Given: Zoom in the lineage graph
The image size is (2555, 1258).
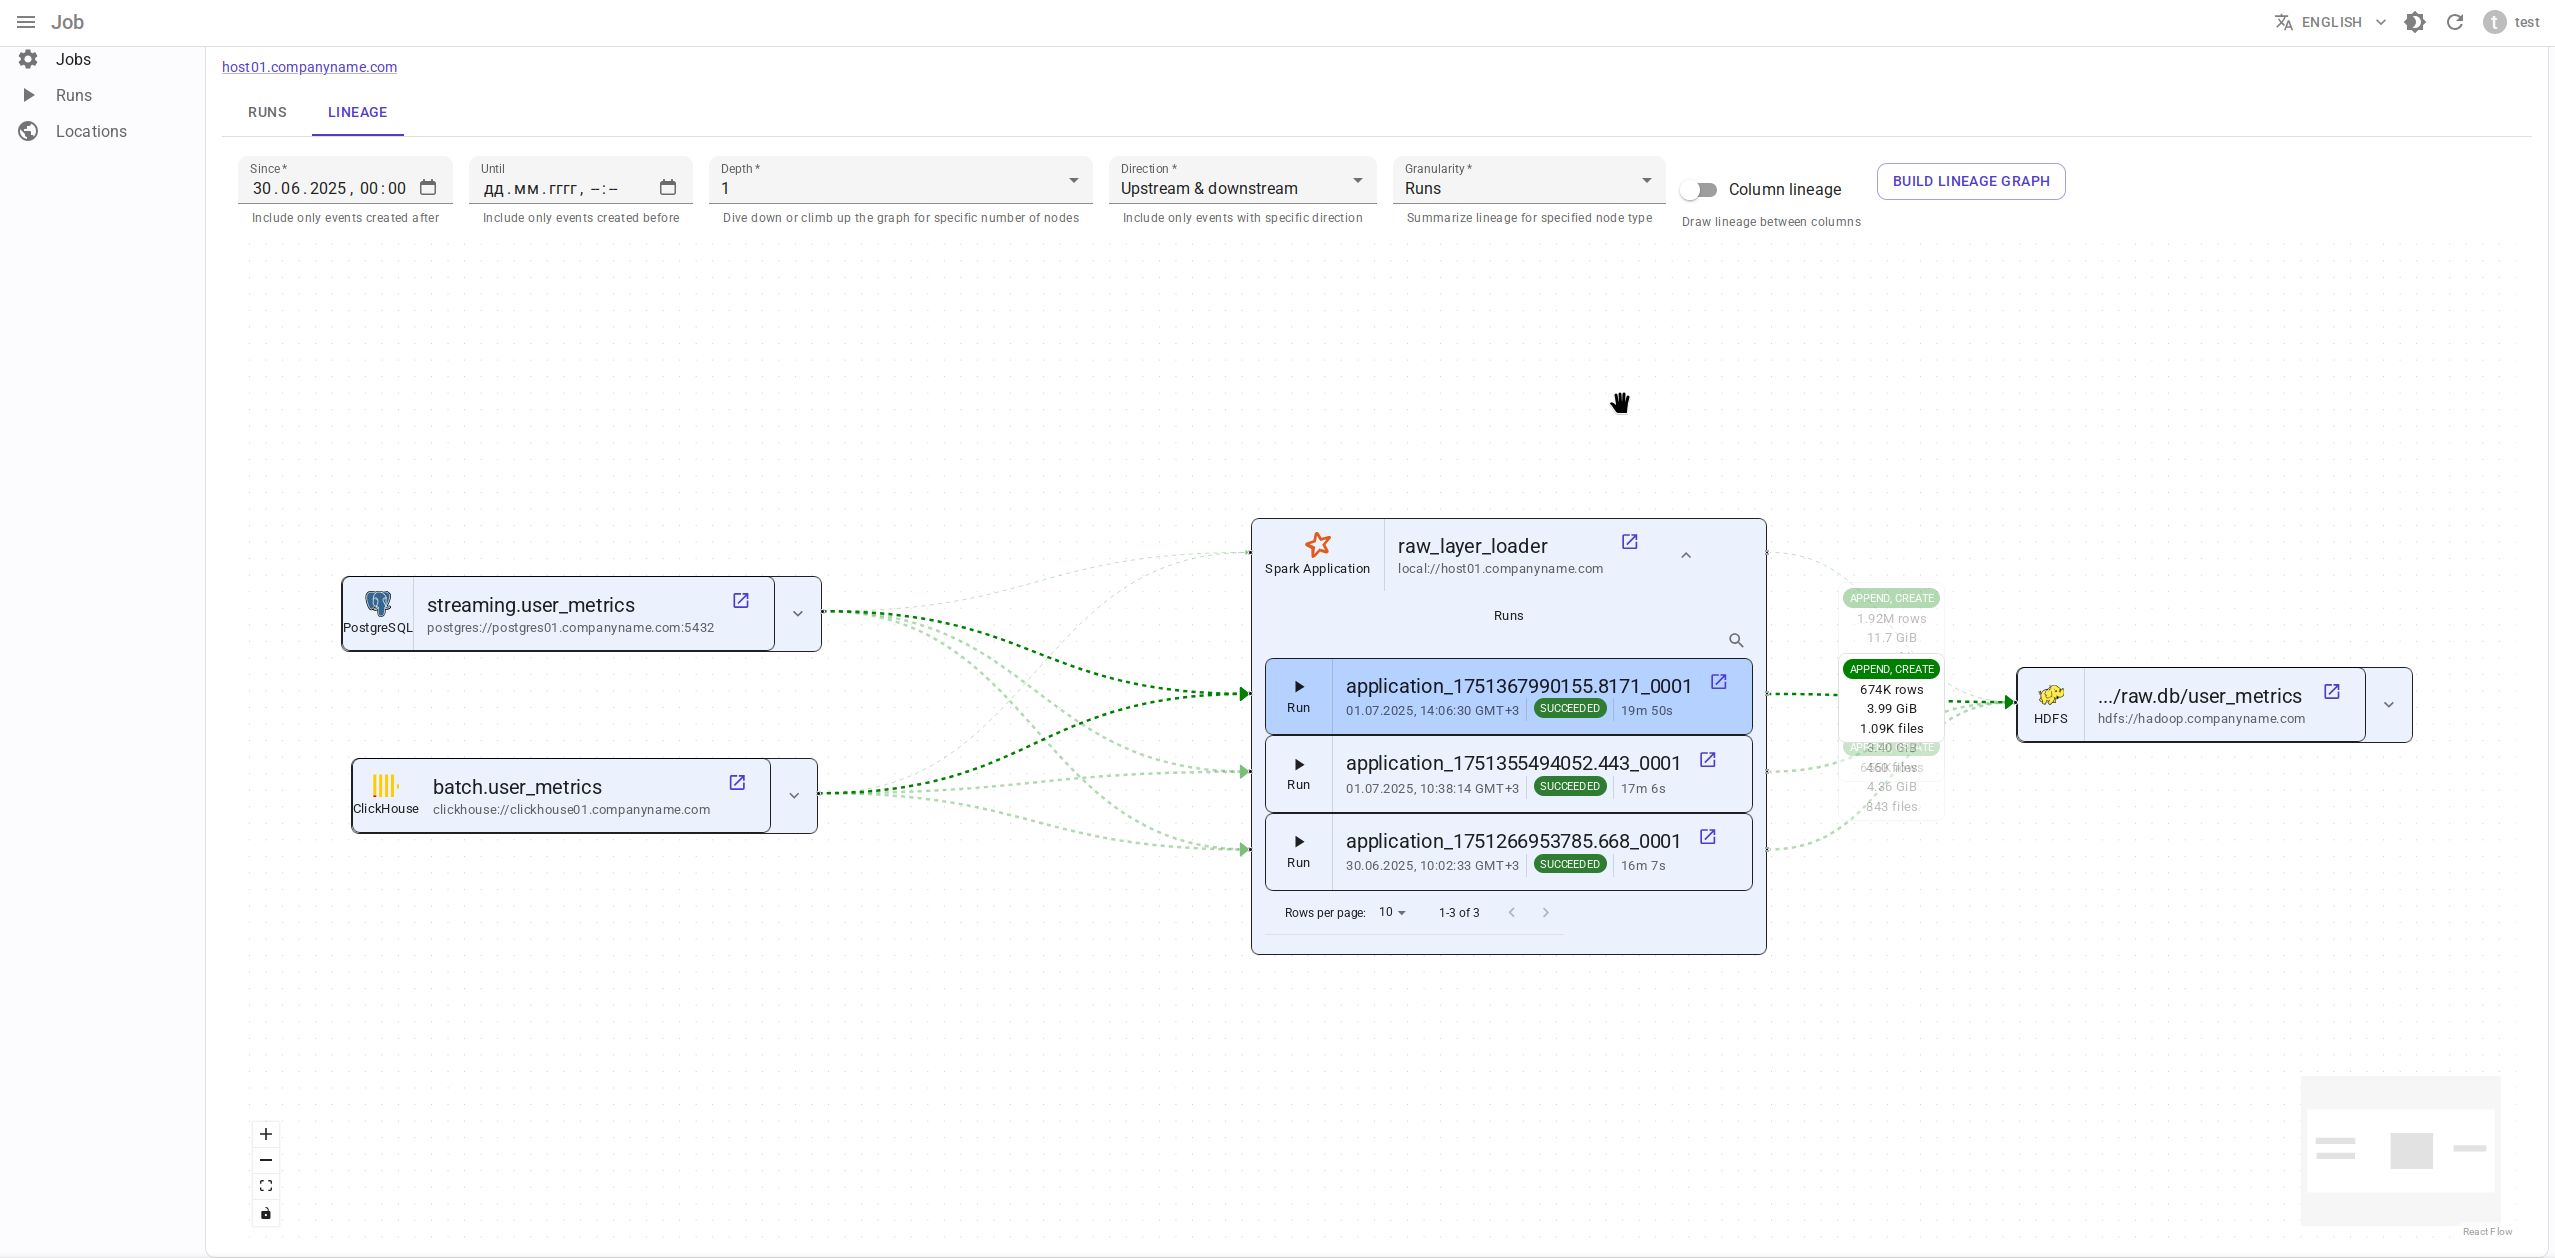Looking at the screenshot, I should [266, 1134].
